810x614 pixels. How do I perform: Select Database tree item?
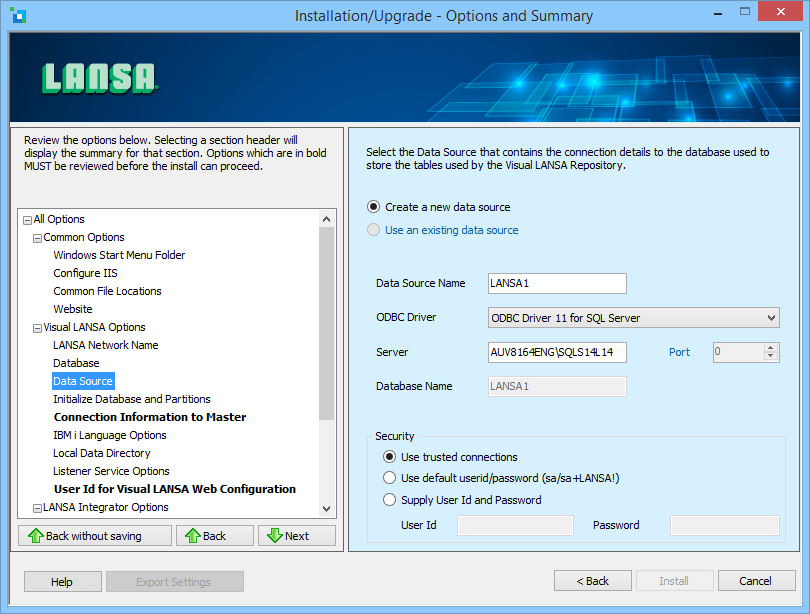pos(76,363)
